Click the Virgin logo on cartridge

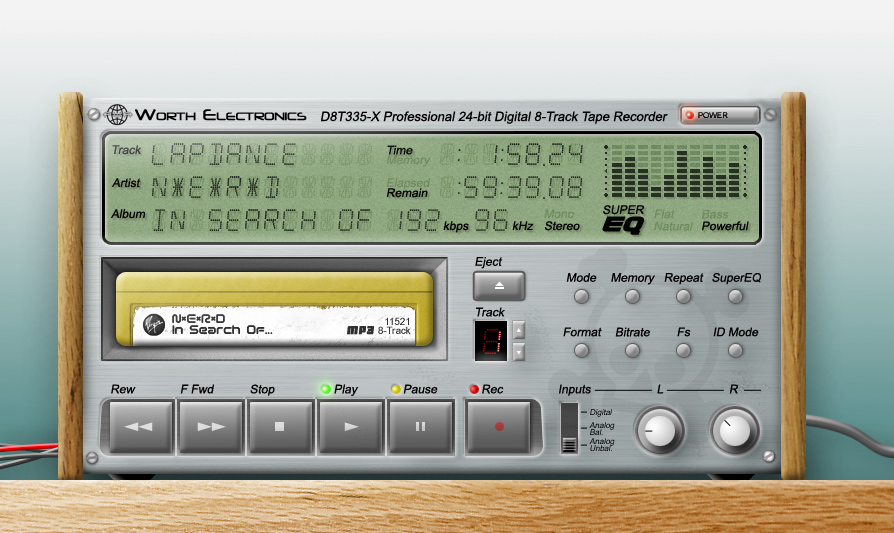154,324
